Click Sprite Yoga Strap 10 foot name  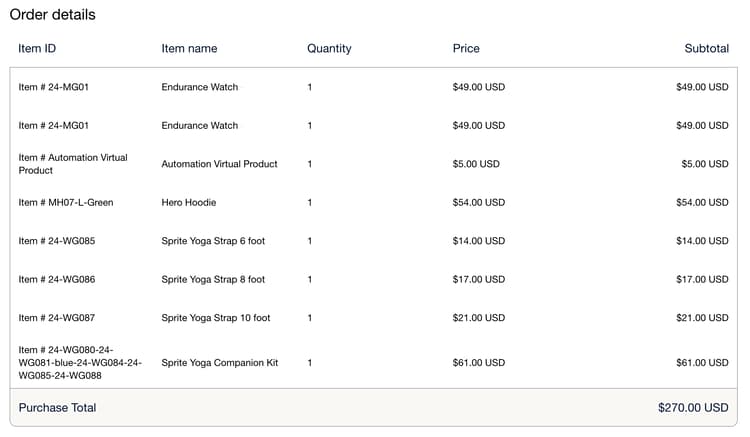pos(216,318)
